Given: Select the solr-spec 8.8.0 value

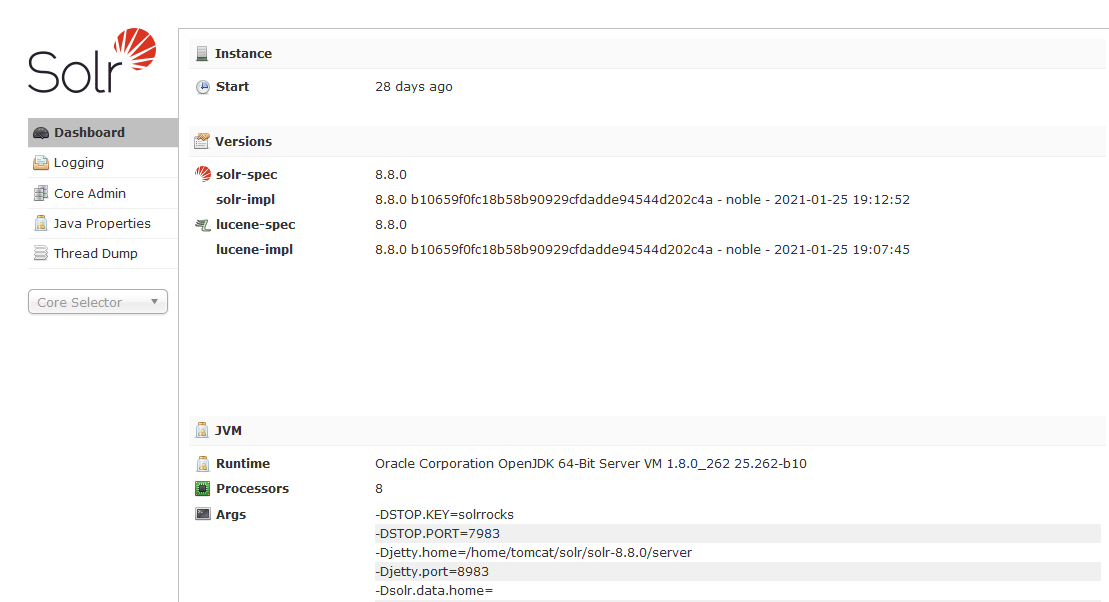Looking at the screenshot, I should pyautogui.click(x=391, y=175).
